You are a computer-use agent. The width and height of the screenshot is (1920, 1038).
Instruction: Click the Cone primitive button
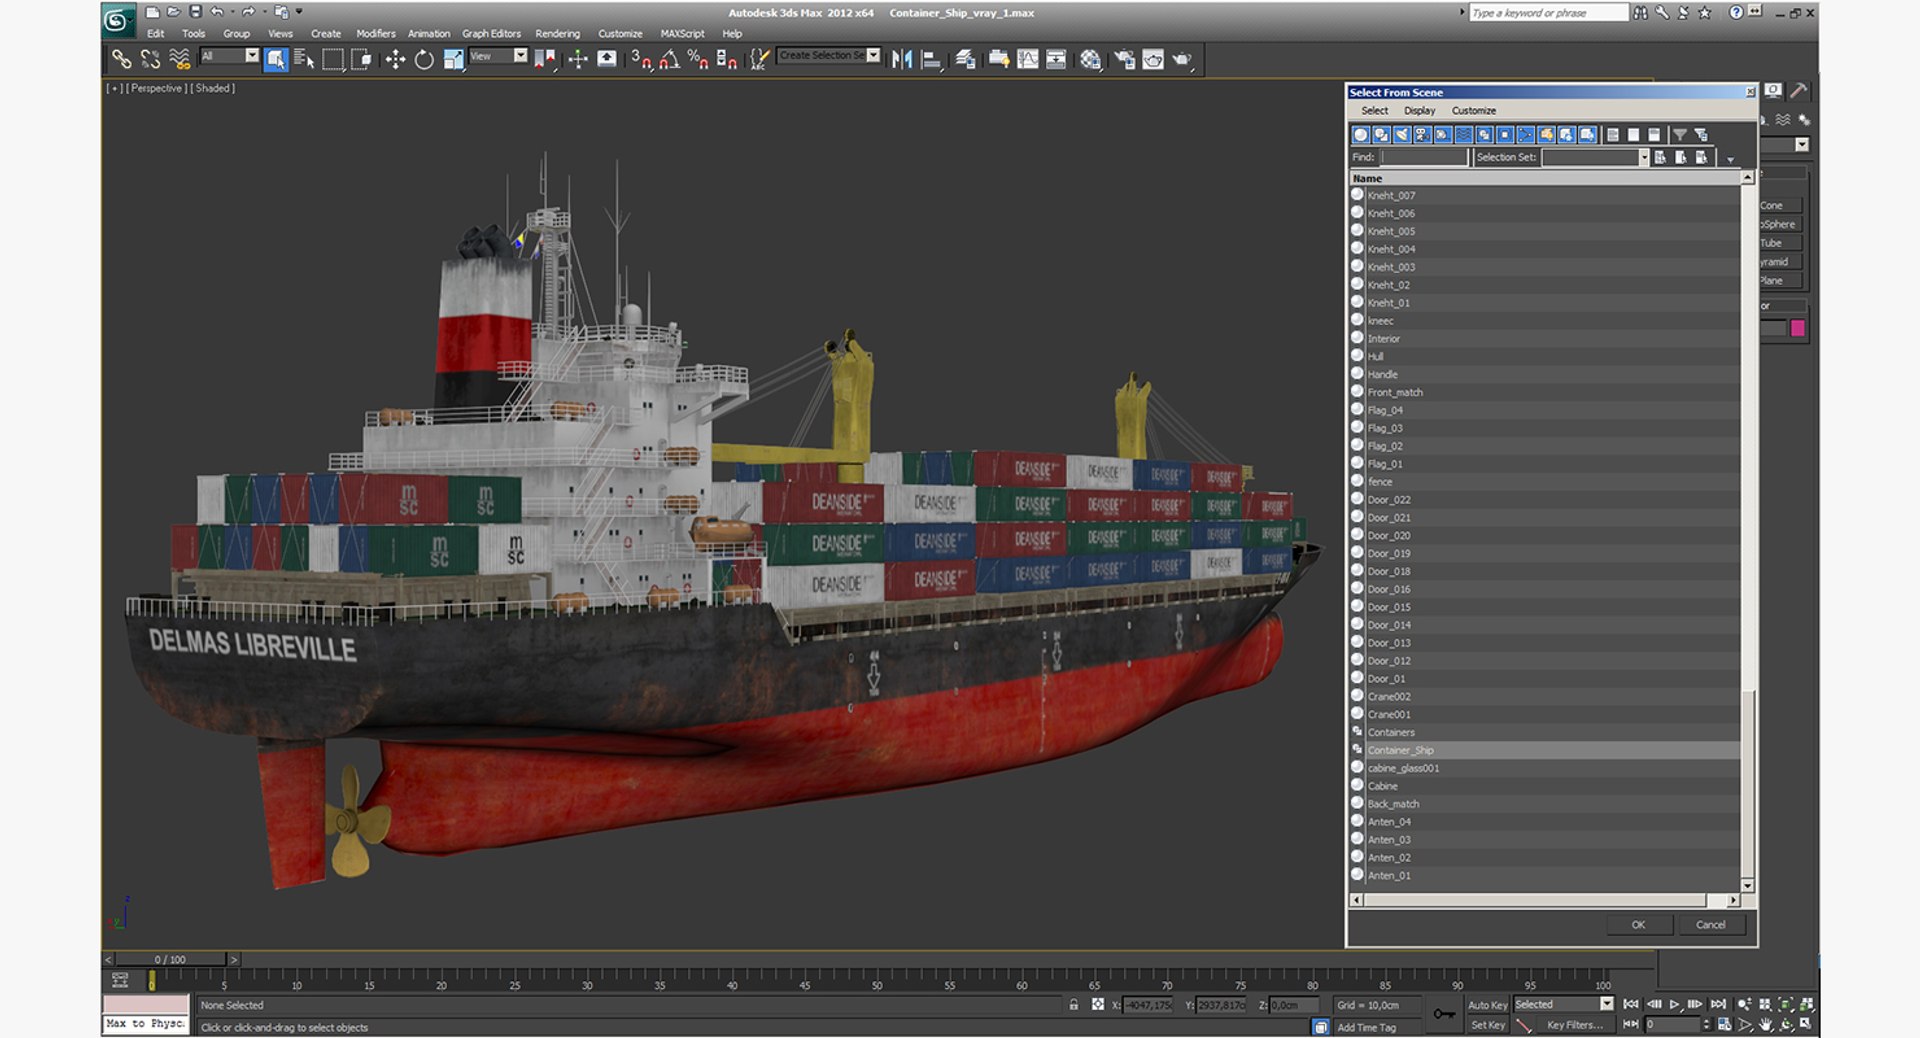[1780, 205]
